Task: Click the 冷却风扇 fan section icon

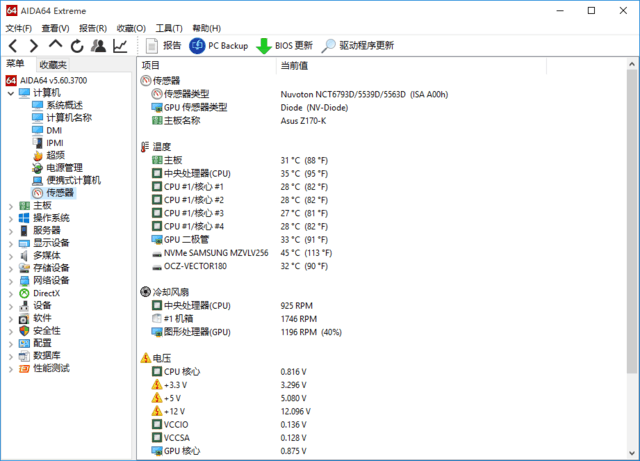Action: 145,292
